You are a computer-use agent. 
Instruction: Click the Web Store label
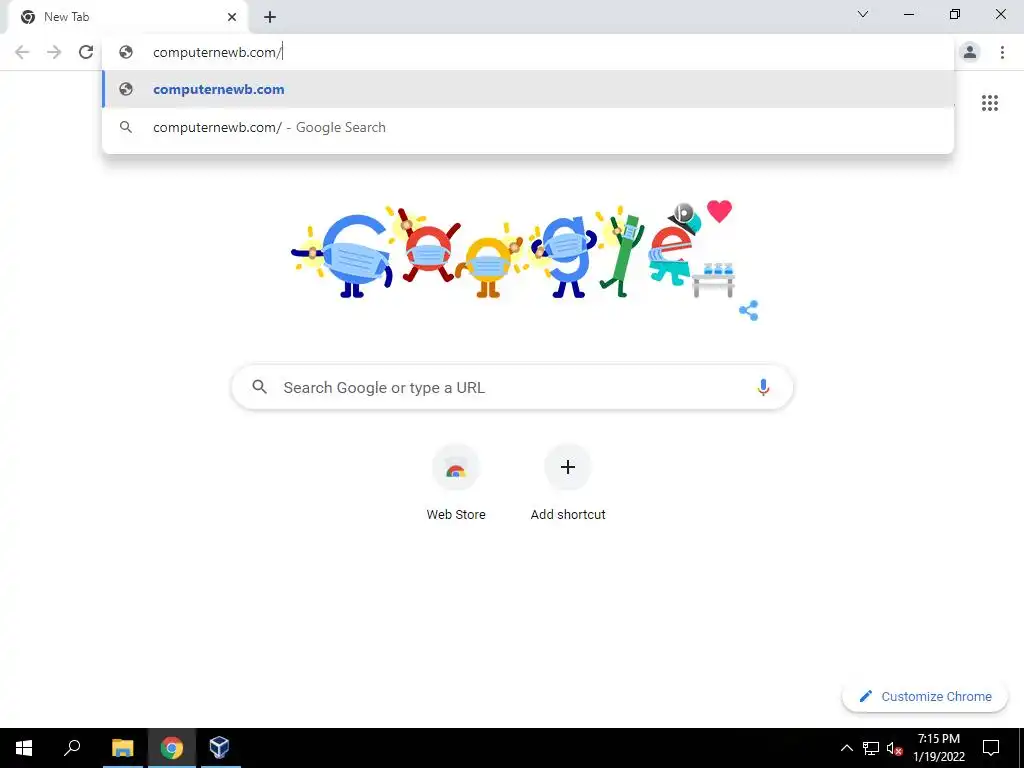pyautogui.click(x=456, y=515)
